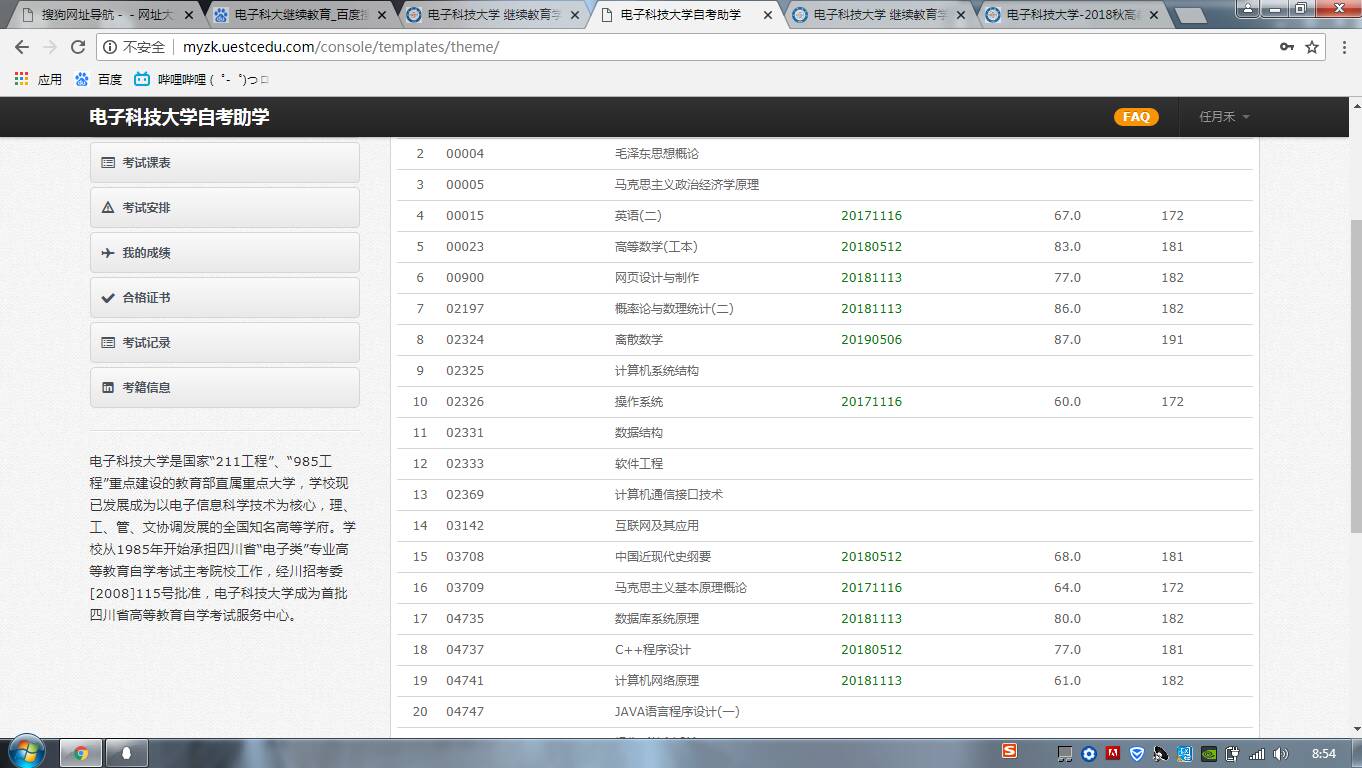Open the 考试课表 sidebar item
Image resolution: width=1362 pixels, height=768 pixels.
225,163
